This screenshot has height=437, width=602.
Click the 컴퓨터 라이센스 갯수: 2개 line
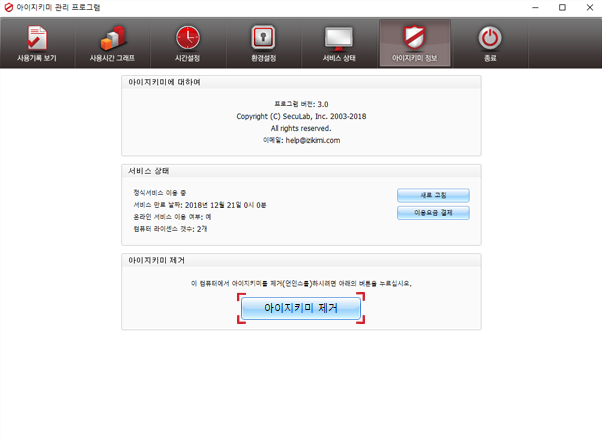170,229
